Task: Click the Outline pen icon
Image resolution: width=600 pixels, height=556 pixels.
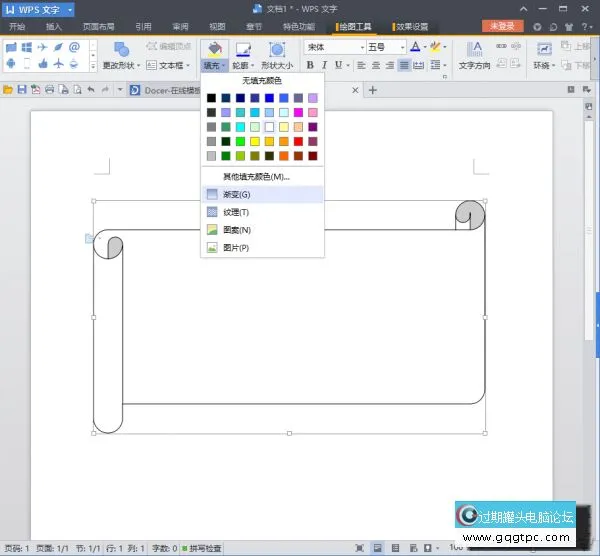Action: (x=241, y=48)
